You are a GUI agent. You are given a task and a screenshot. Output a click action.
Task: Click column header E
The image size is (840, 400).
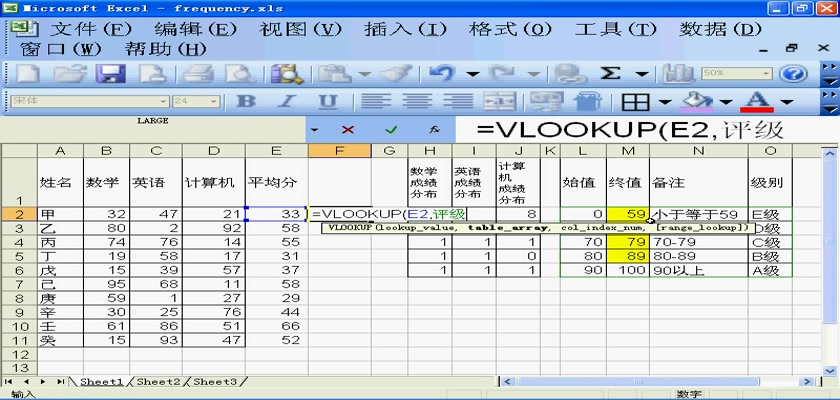tap(276, 150)
